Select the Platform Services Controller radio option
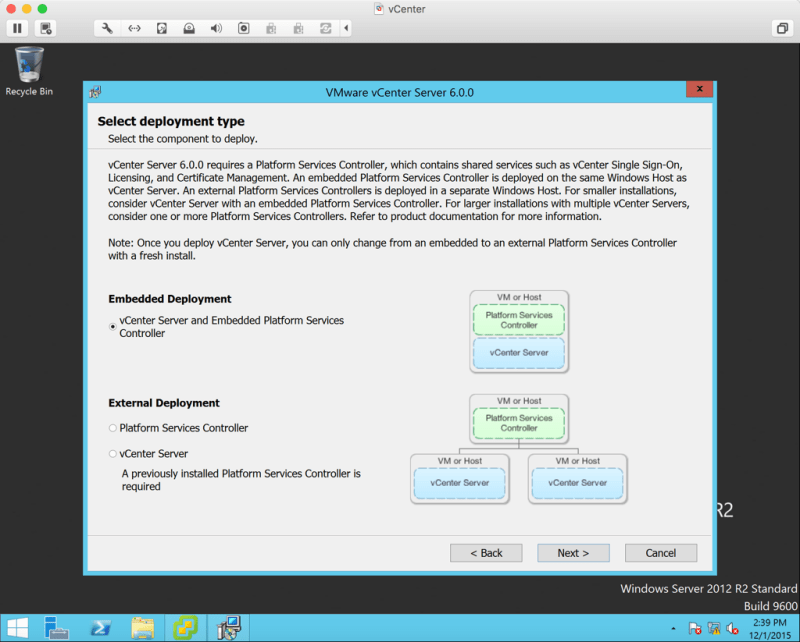Screen dimensions: 800x642 tap(113, 428)
